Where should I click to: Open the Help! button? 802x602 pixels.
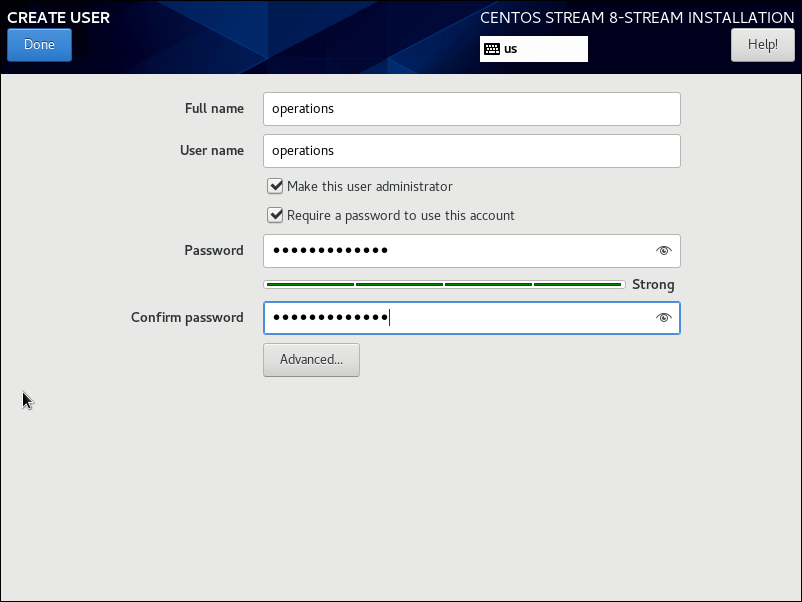pyautogui.click(x=762, y=45)
